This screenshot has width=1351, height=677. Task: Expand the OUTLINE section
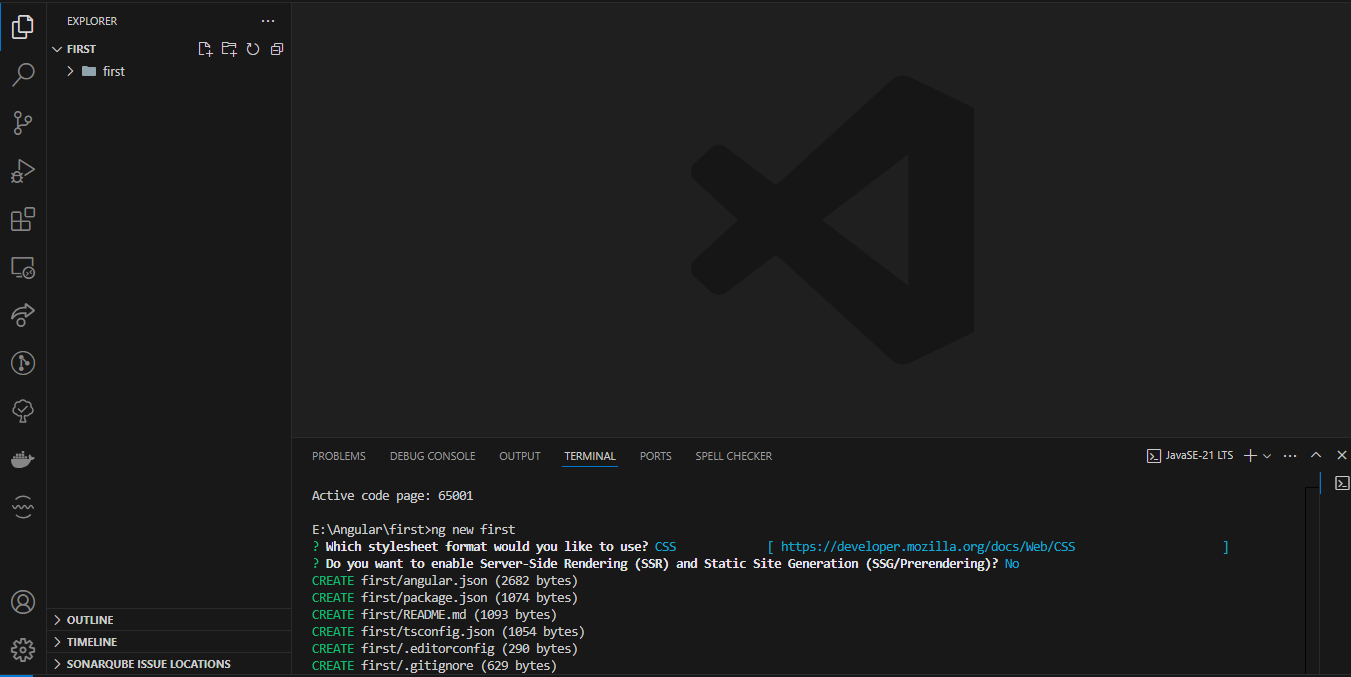click(169, 620)
